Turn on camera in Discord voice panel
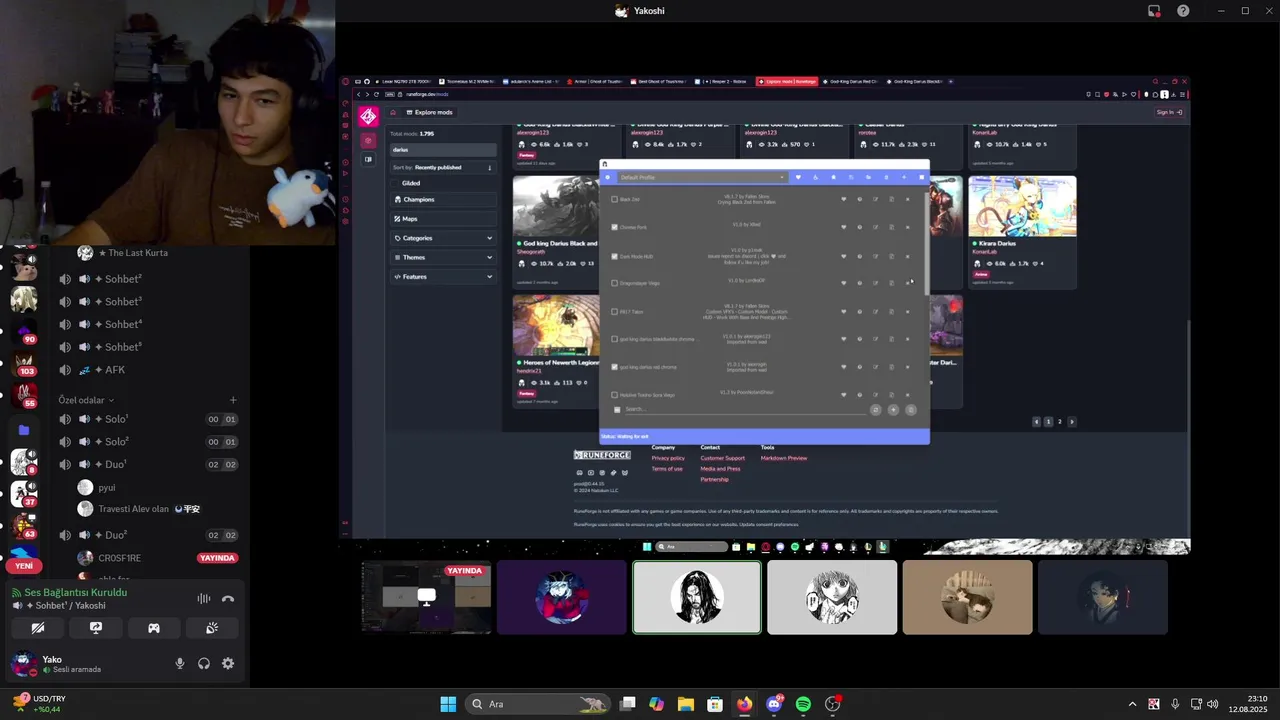 (x=38, y=628)
